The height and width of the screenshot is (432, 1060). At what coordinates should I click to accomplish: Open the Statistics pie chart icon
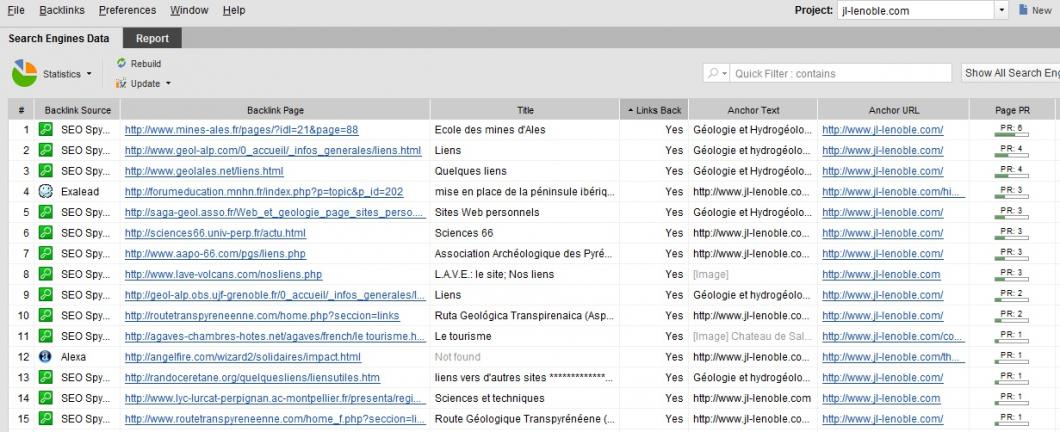tap(24, 73)
